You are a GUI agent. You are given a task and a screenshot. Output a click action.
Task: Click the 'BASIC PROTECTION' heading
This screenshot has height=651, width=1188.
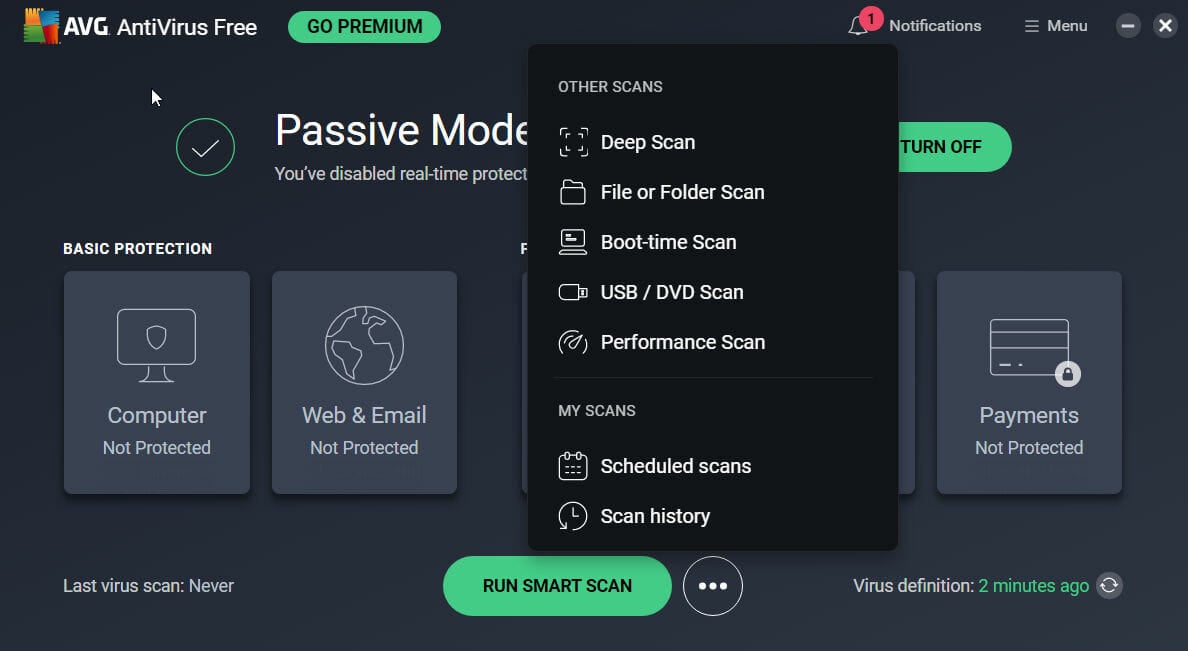138,249
